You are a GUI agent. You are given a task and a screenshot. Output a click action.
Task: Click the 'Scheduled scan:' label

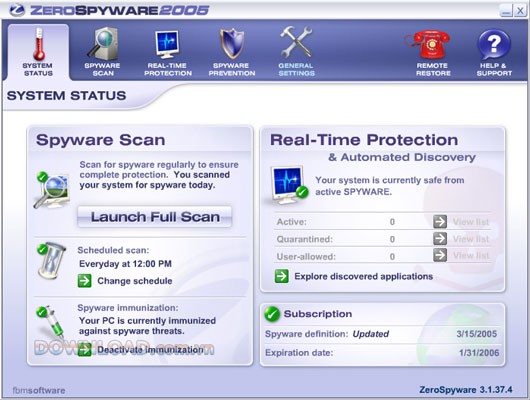coord(113,250)
